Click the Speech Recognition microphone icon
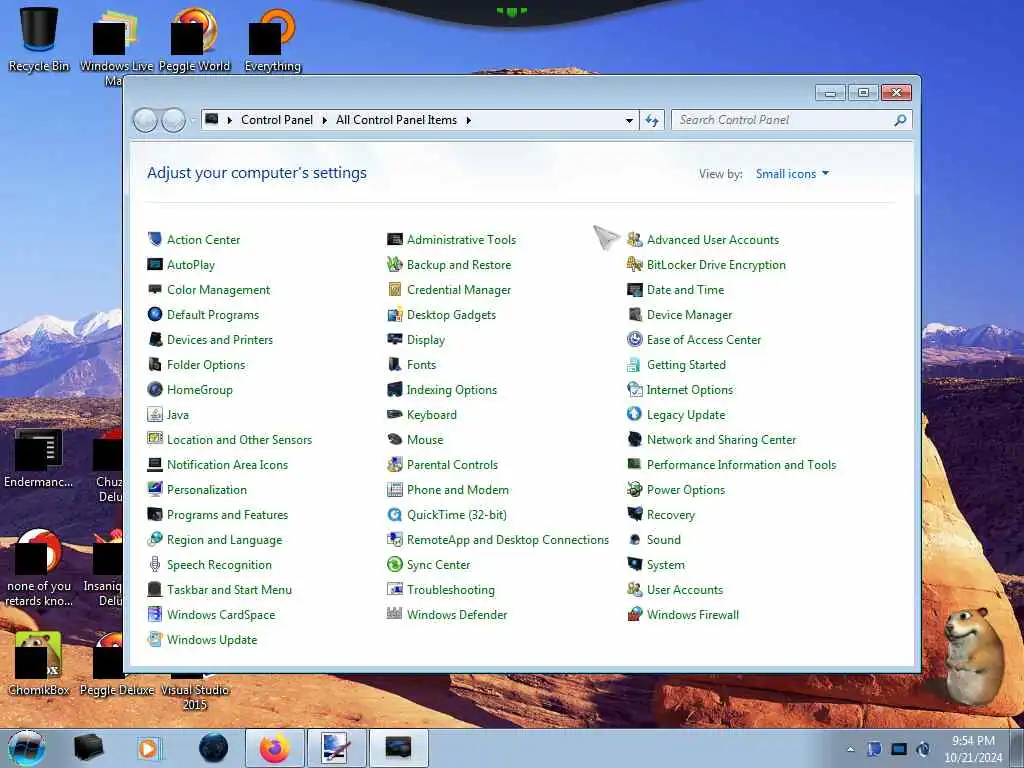Screen dimensions: 1024x768 pyautogui.click(x=155, y=564)
